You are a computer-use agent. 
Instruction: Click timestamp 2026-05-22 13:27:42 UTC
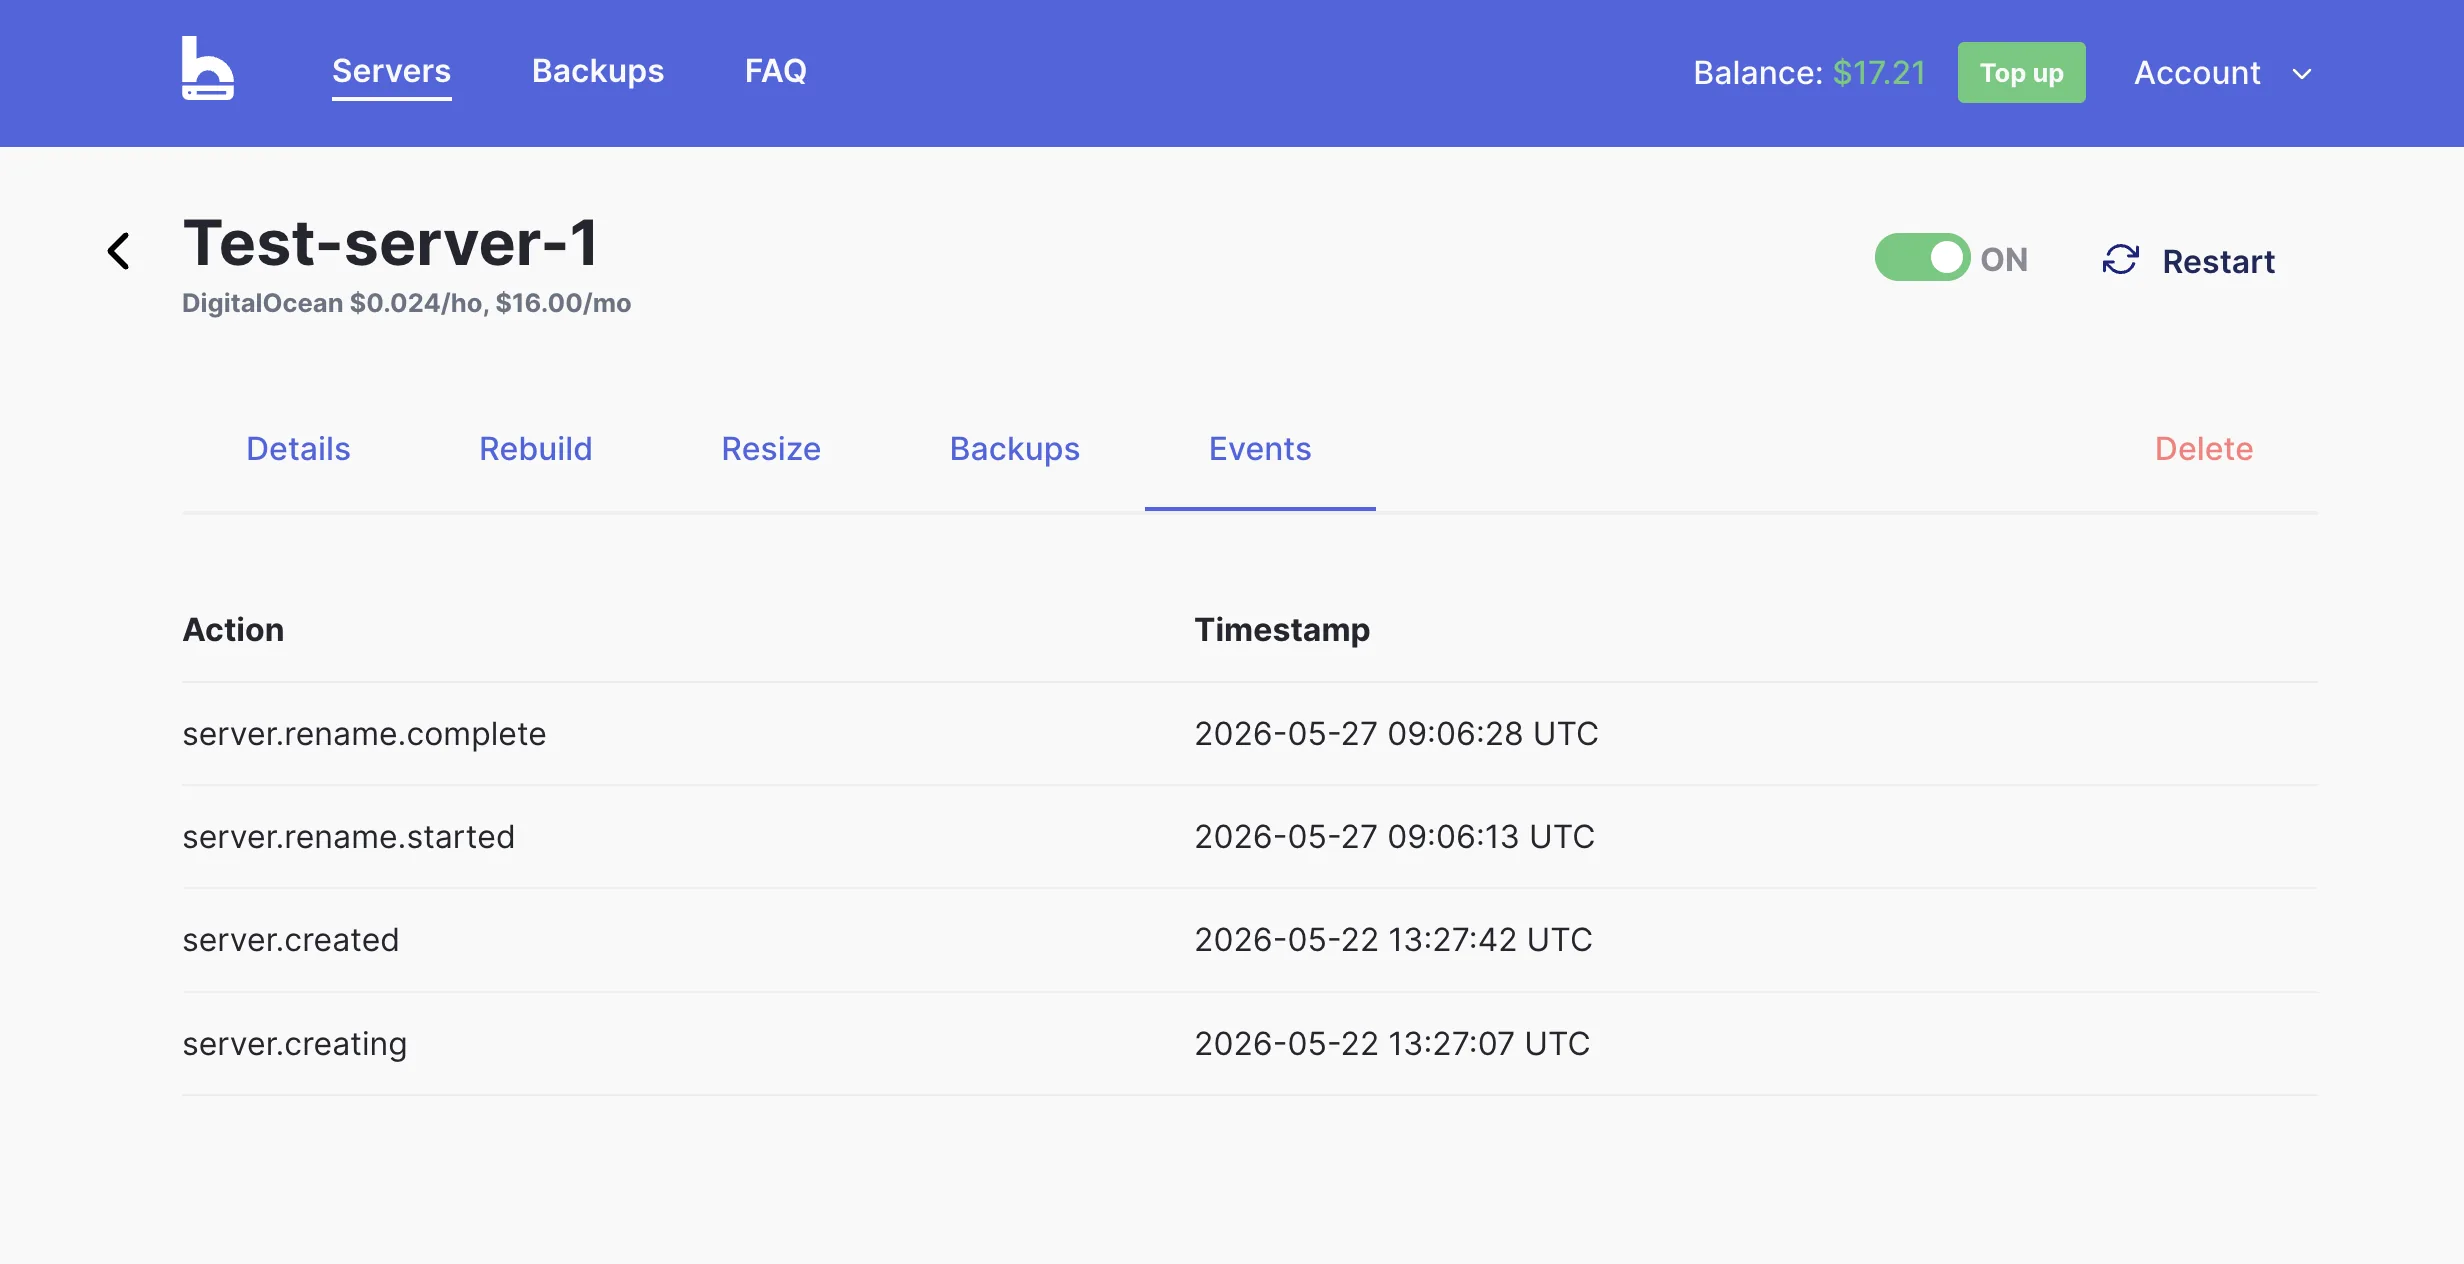tap(1393, 940)
